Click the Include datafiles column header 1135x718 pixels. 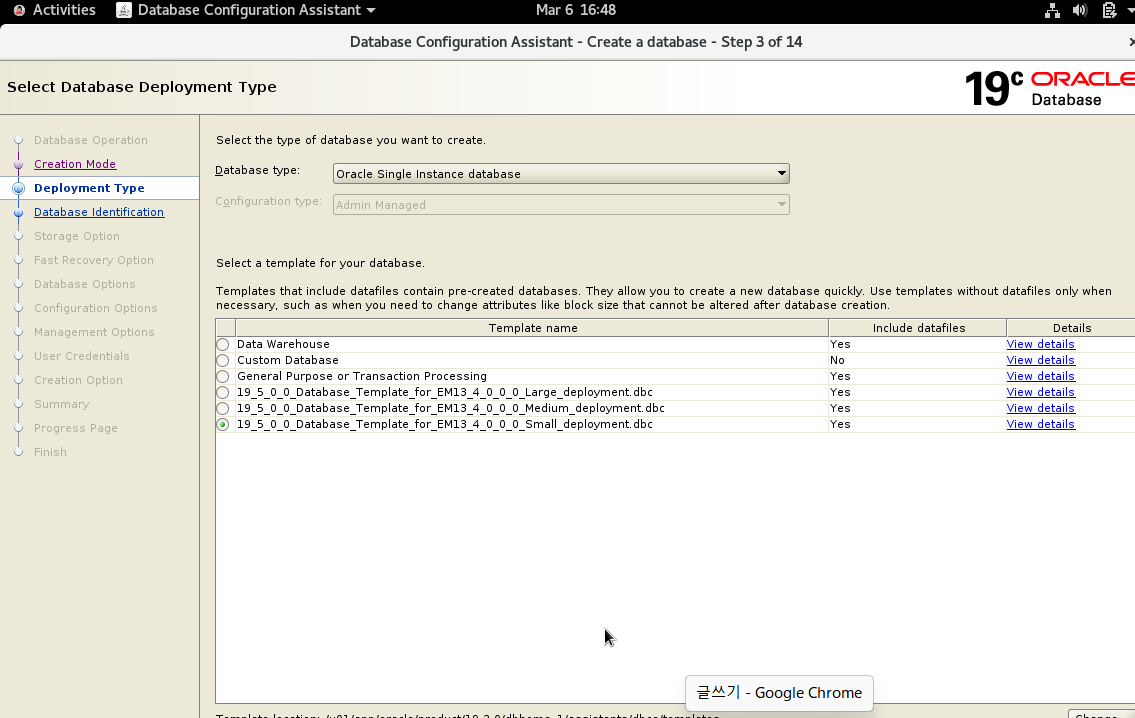pos(918,328)
